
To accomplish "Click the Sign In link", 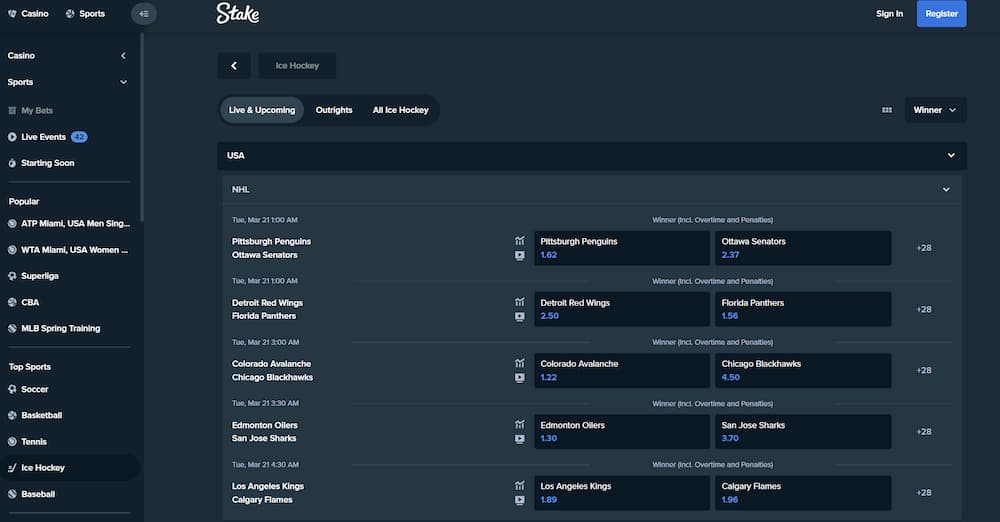I will (889, 13).
